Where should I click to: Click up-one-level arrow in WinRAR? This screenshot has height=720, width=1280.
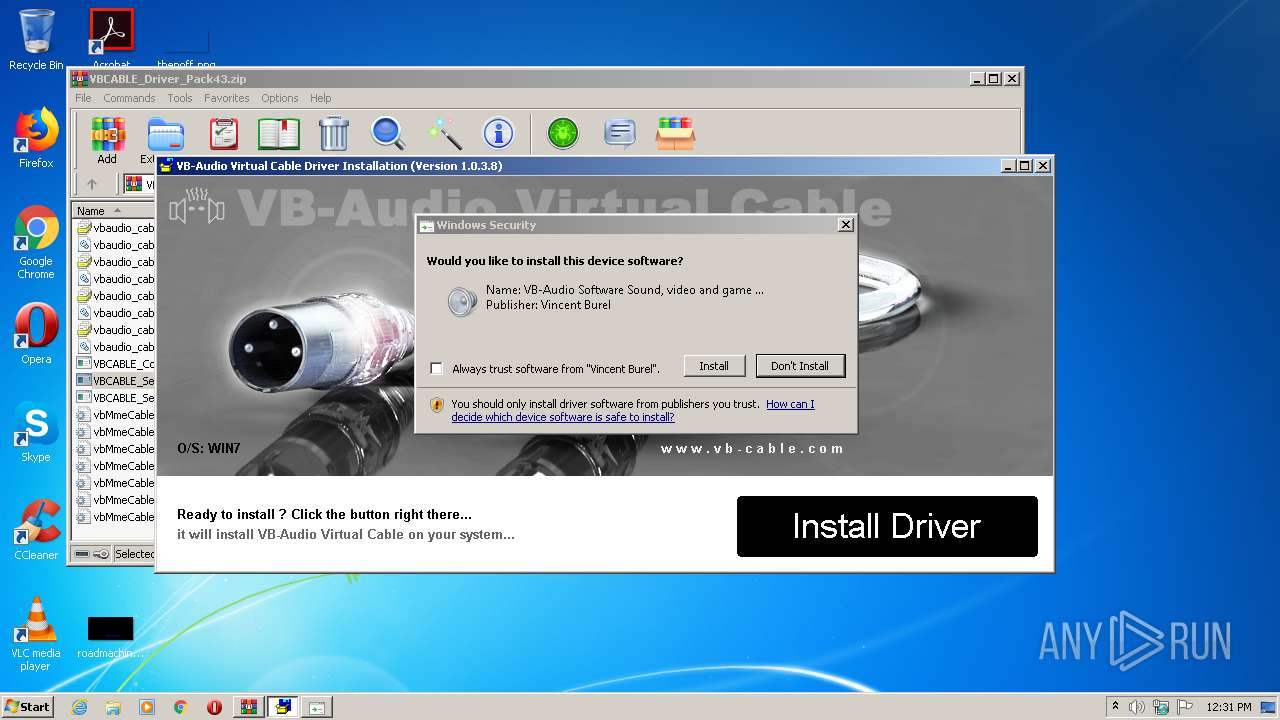tap(92, 184)
